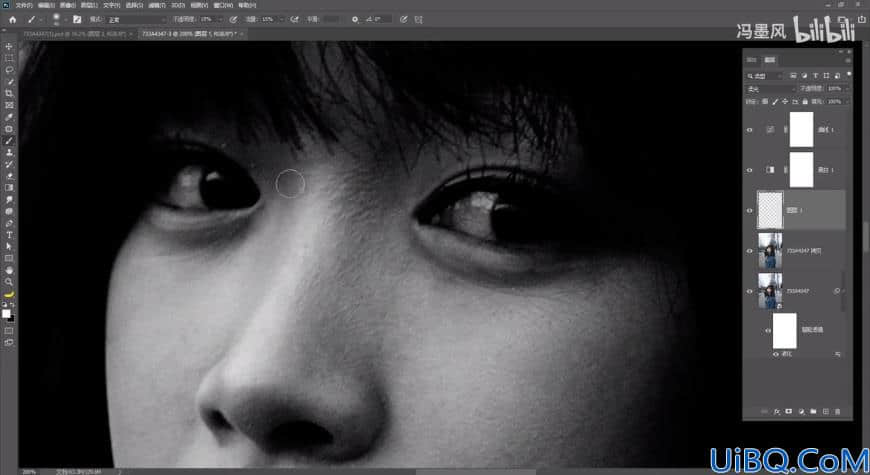Switch to the first document tab
The width and height of the screenshot is (870, 475).
[75, 34]
